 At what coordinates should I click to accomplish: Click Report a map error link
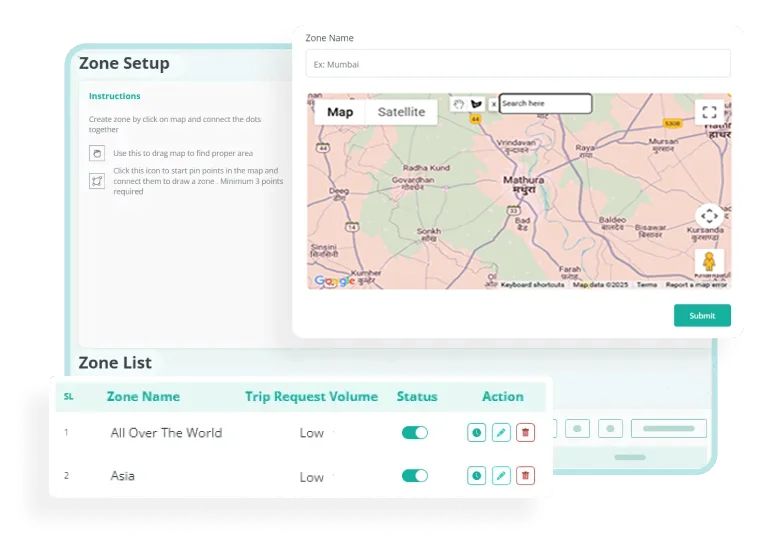(x=696, y=284)
